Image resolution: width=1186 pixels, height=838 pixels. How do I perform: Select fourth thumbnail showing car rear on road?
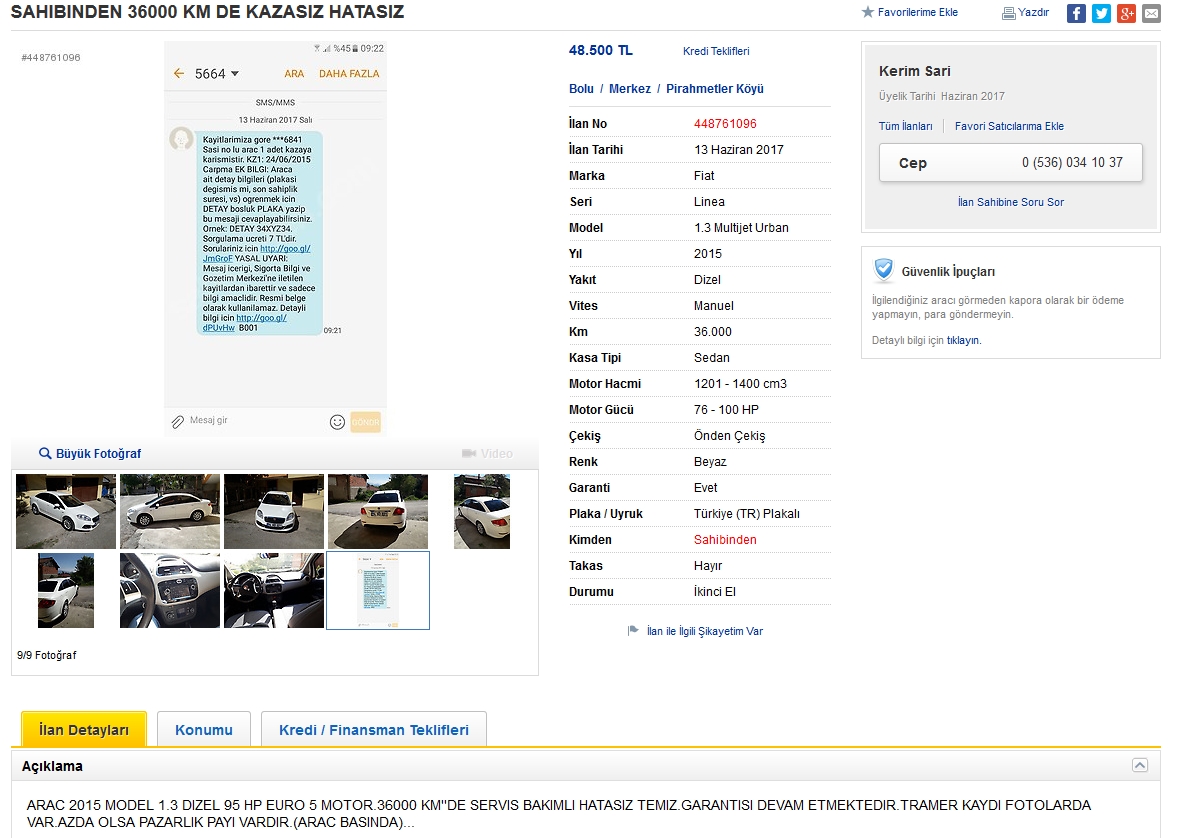pyautogui.click(x=378, y=511)
